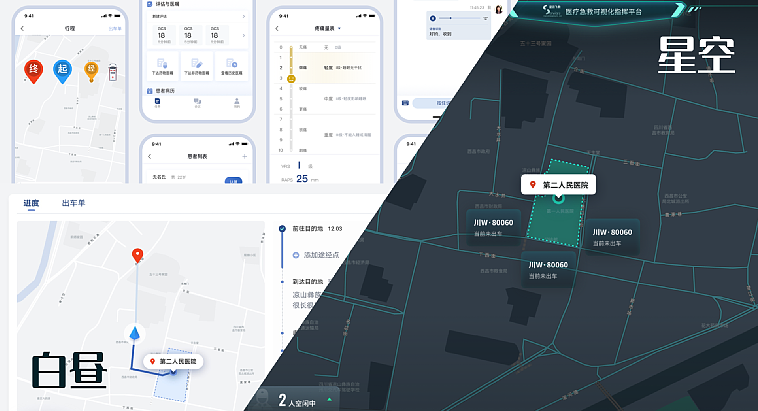758x411 pixels.
Task: Go back from the 行程 trip screen
Action: [22, 29]
